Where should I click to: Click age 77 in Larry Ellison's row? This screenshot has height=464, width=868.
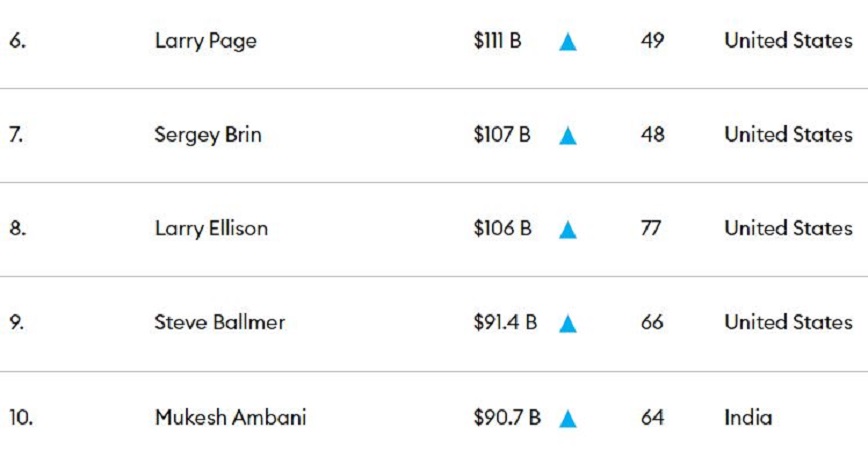click(x=651, y=229)
